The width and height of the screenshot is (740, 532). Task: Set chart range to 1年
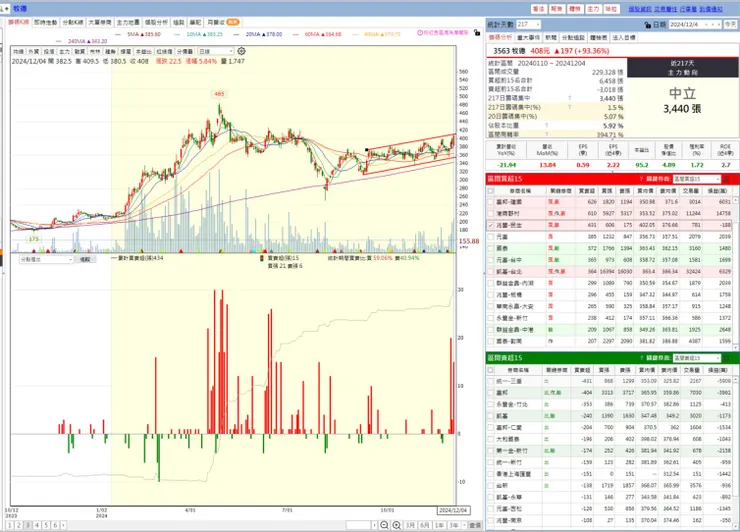439,525
